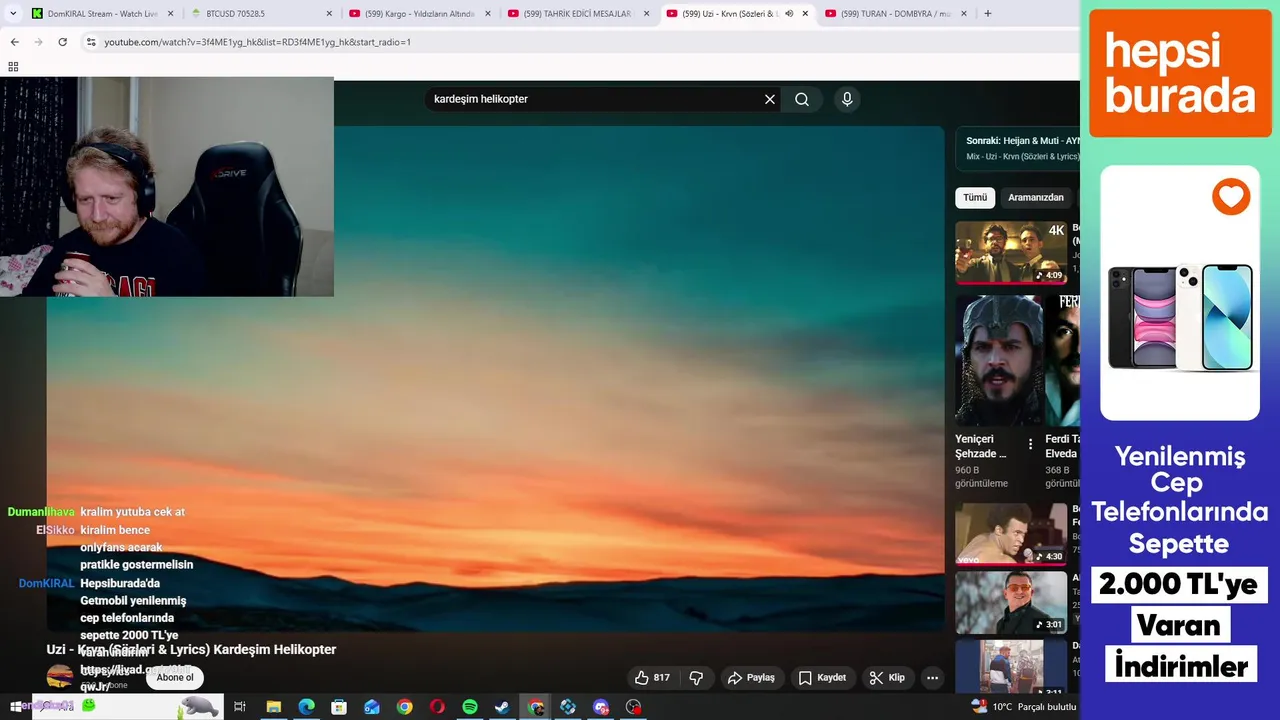Close the TAHRİK EDİCİ MESAJLAR tab

point(646,14)
